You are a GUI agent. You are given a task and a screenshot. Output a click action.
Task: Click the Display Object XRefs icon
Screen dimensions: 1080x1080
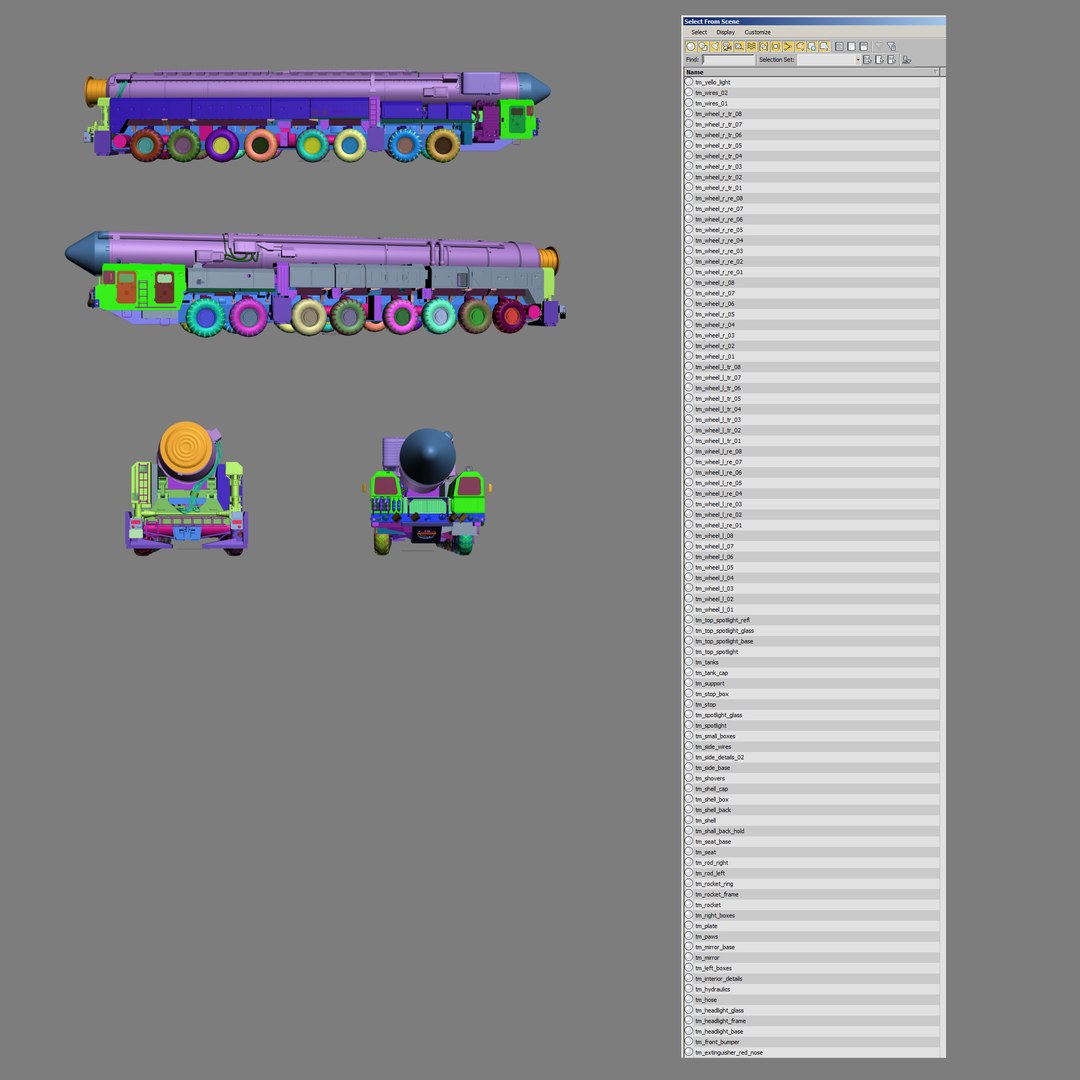776,46
